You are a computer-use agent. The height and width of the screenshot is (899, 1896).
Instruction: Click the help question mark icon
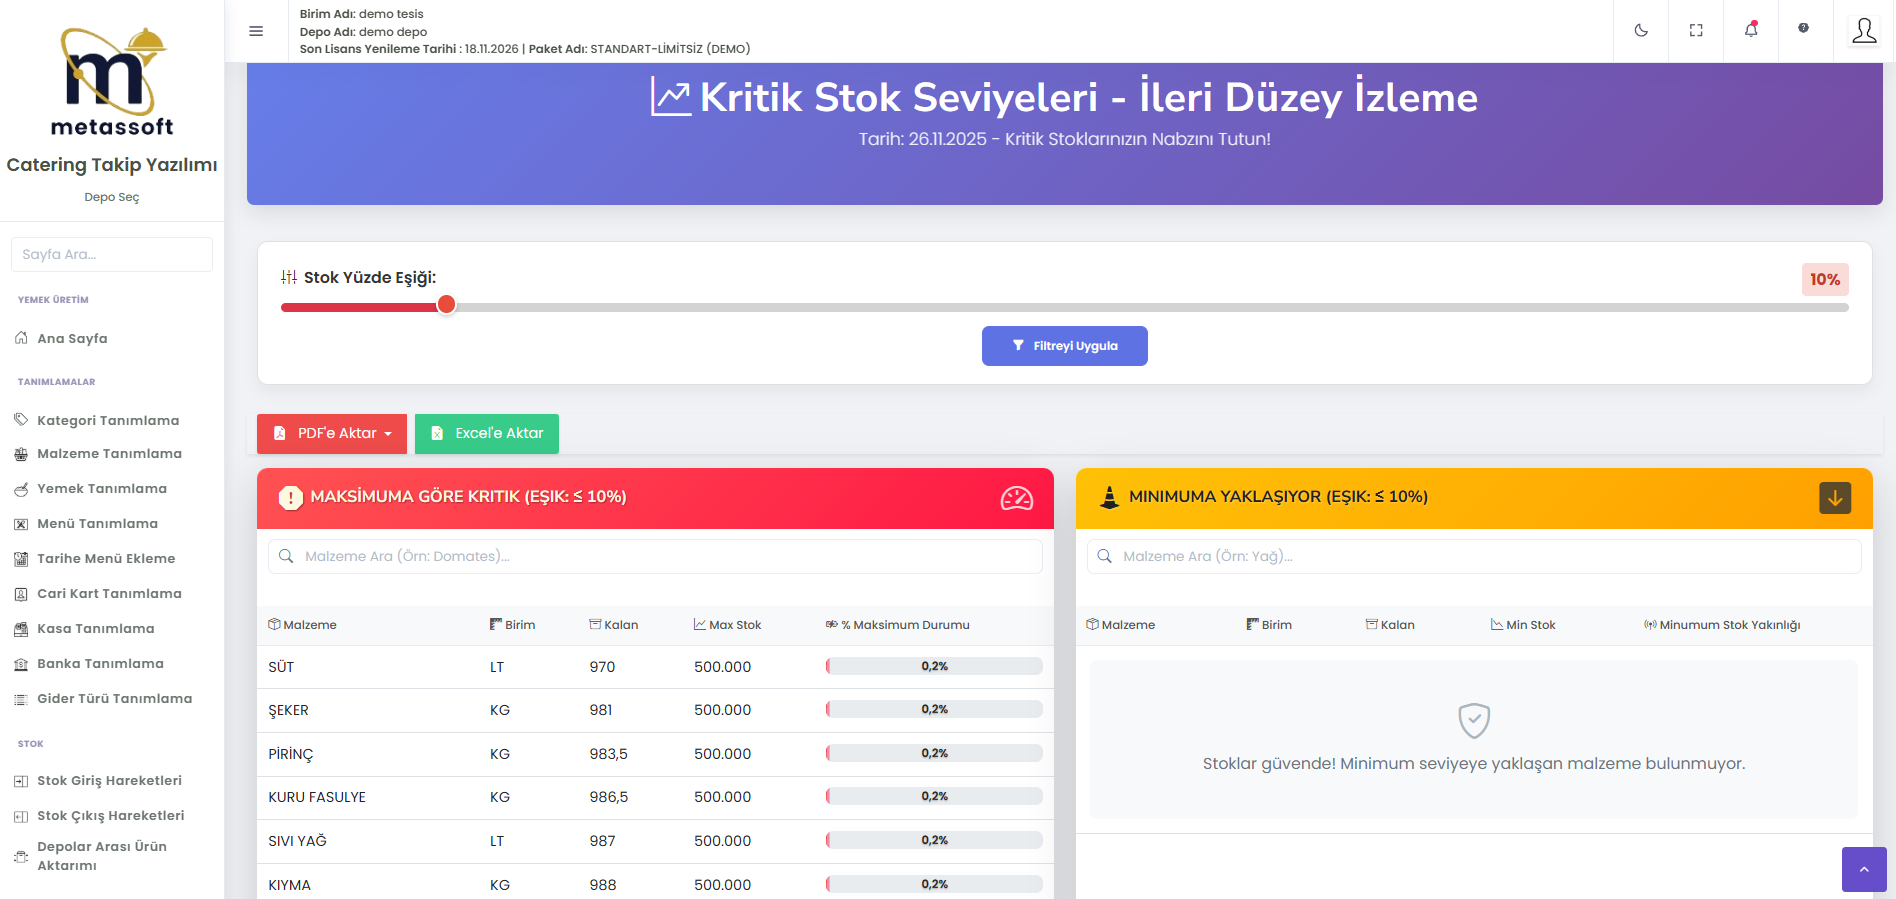(x=1803, y=29)
